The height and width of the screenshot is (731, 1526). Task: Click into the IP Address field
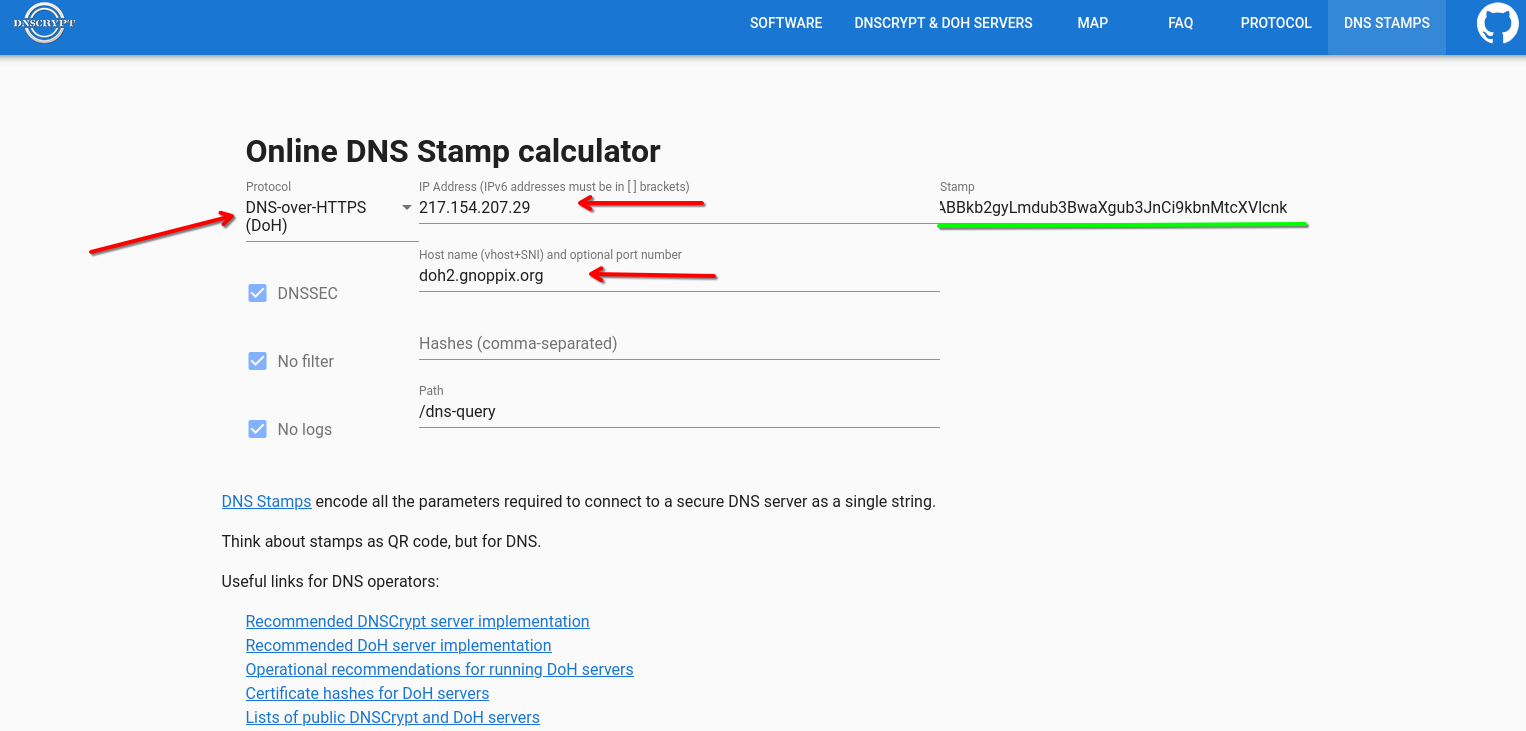pyautogui.click(x=678, y=208)
